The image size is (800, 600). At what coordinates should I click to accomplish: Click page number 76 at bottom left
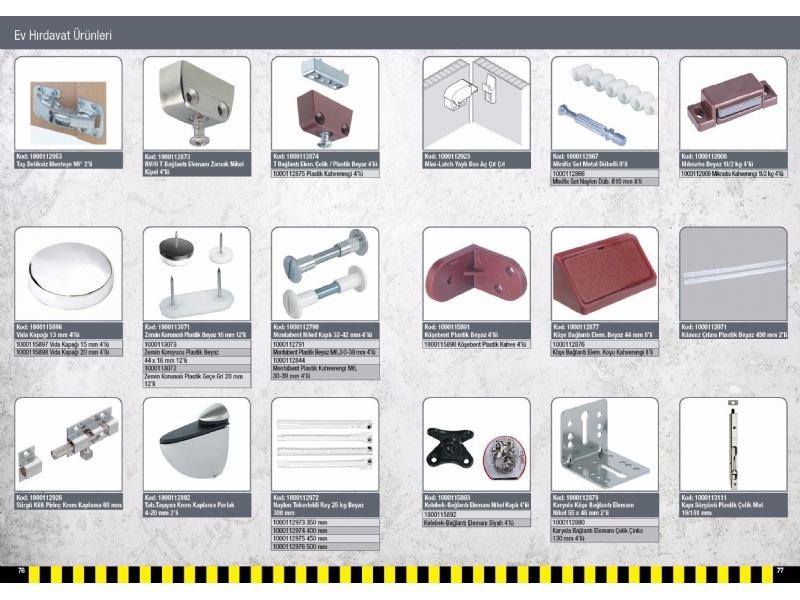(x=20, y=570)
